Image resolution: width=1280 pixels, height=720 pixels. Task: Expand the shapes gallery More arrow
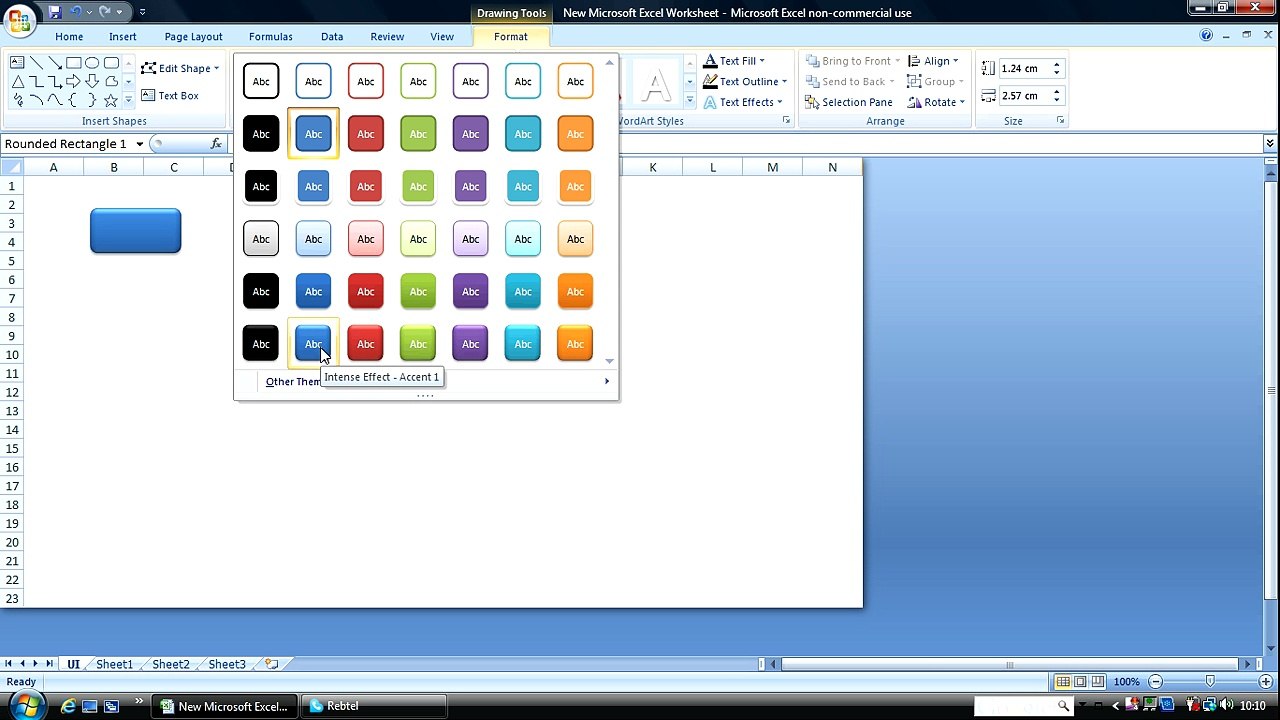(128, 101)
